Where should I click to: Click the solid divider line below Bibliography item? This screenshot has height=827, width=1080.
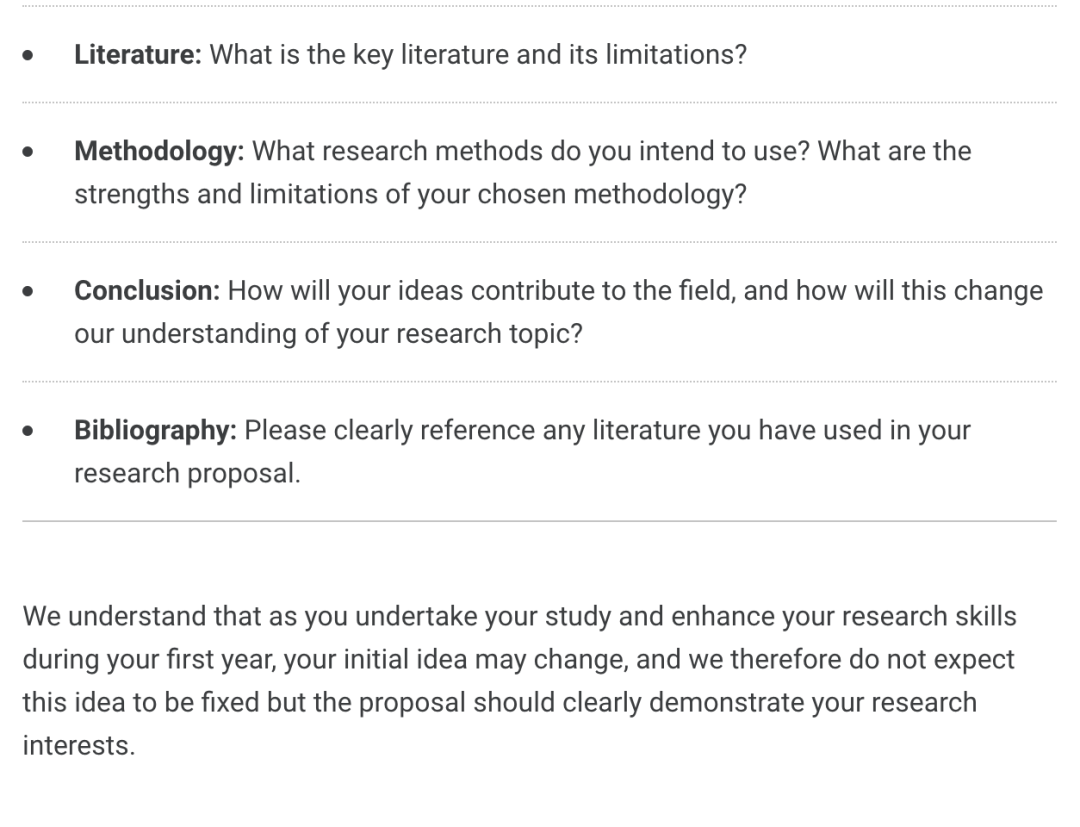coord(540,521)
